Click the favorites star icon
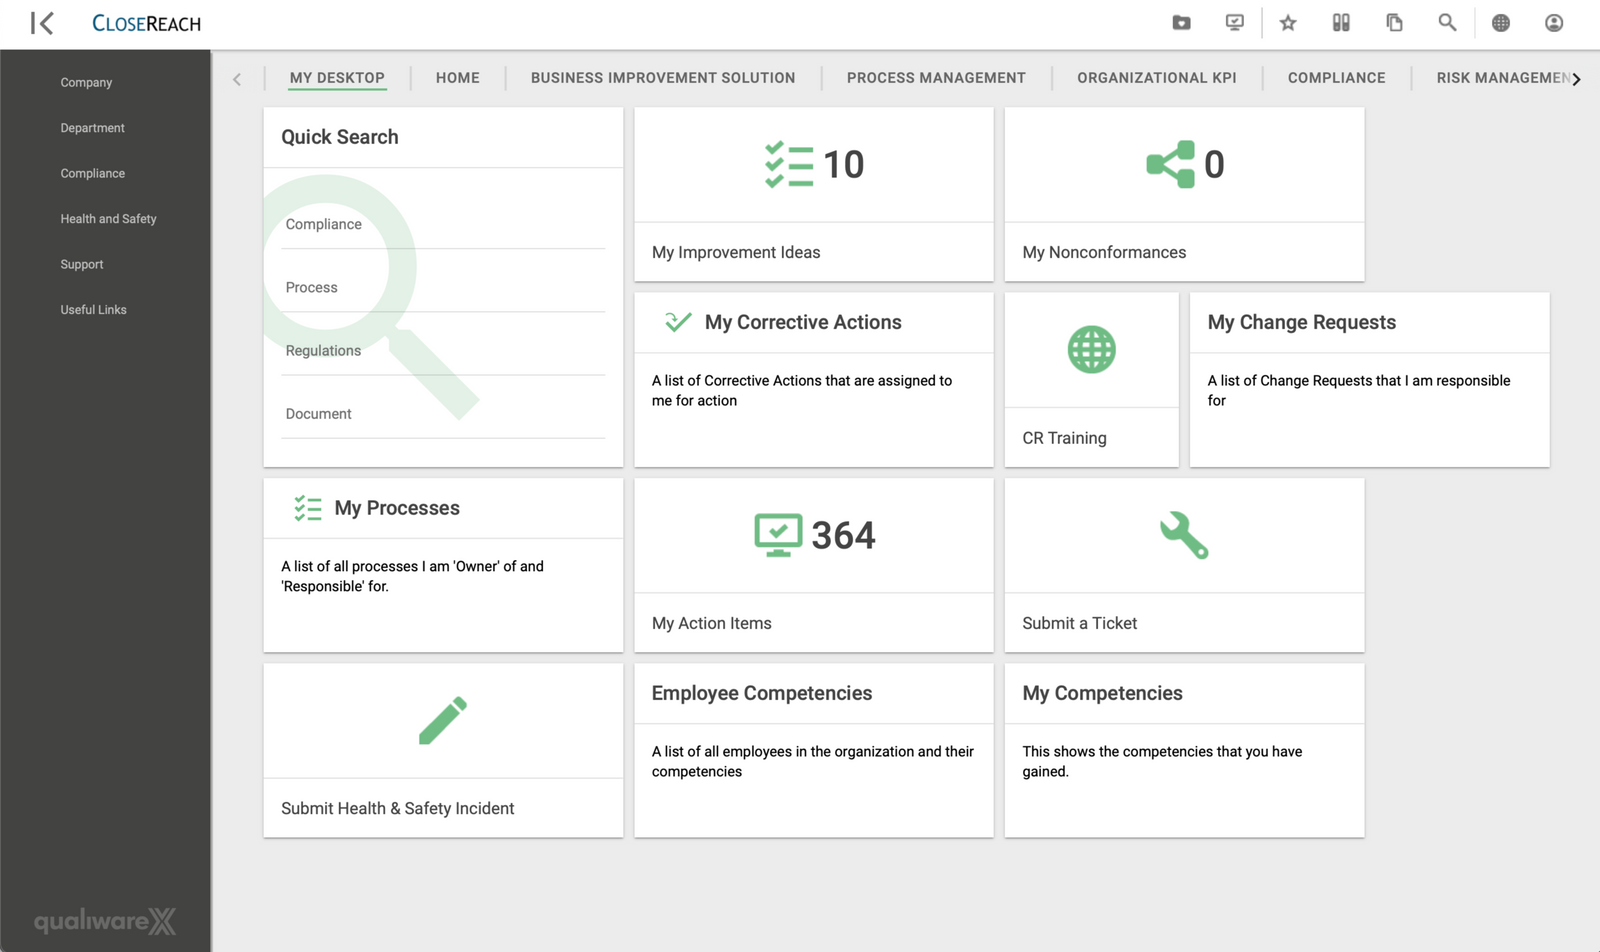1600x952 pixels. click(x=1288, y=22)
